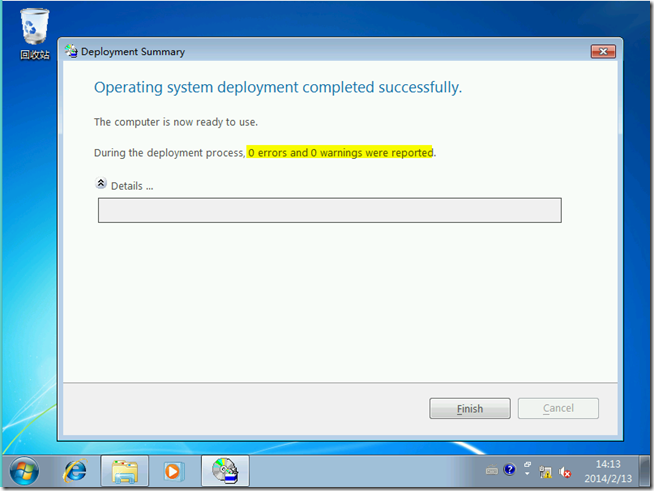Click inside the empty details box
Image resolution: width=654 pixels, height=491 pixels.
tap(330, 210)
